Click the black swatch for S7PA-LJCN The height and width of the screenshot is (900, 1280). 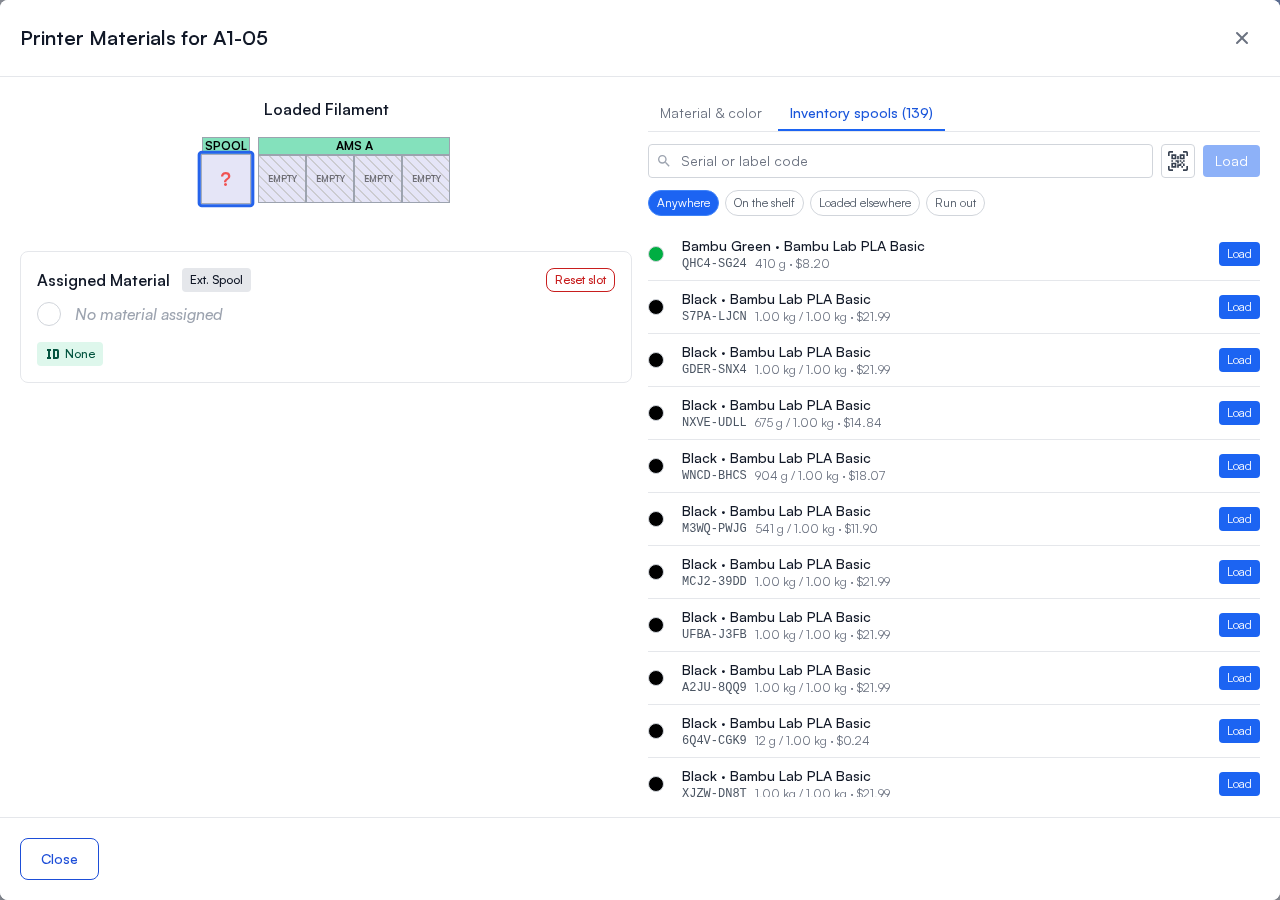656,307
